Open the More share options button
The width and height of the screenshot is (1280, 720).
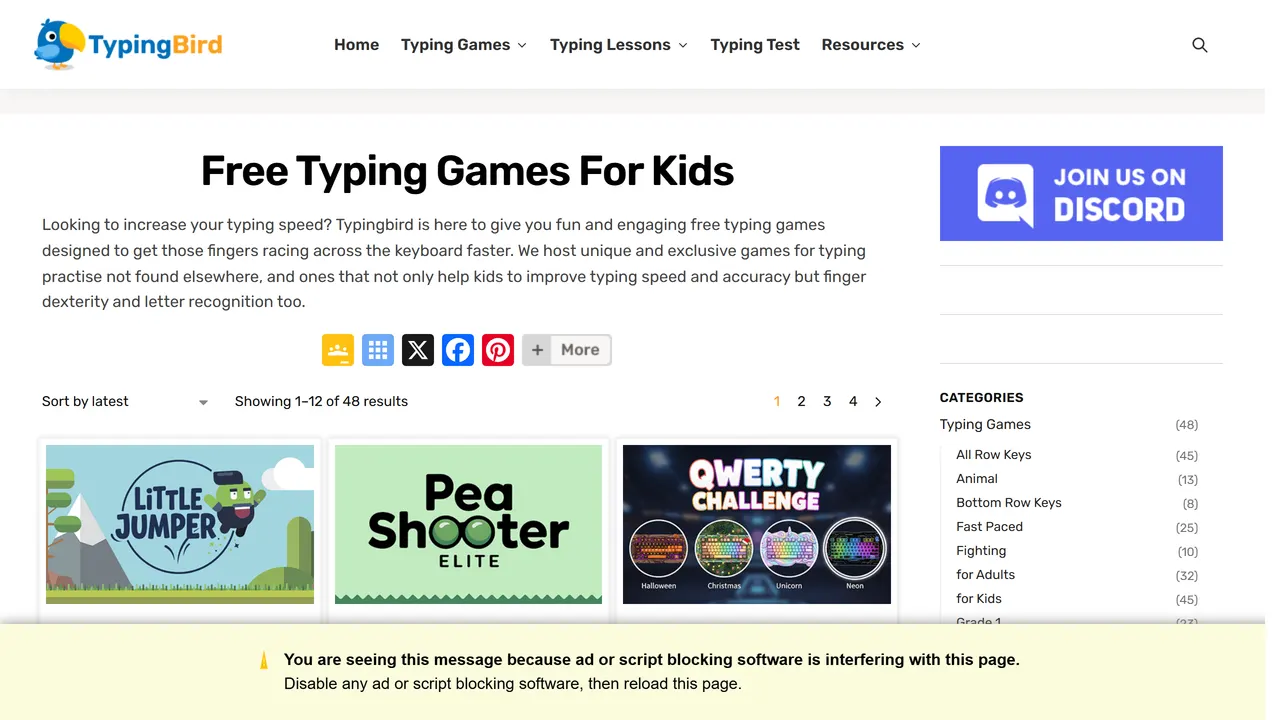[567, 350]
